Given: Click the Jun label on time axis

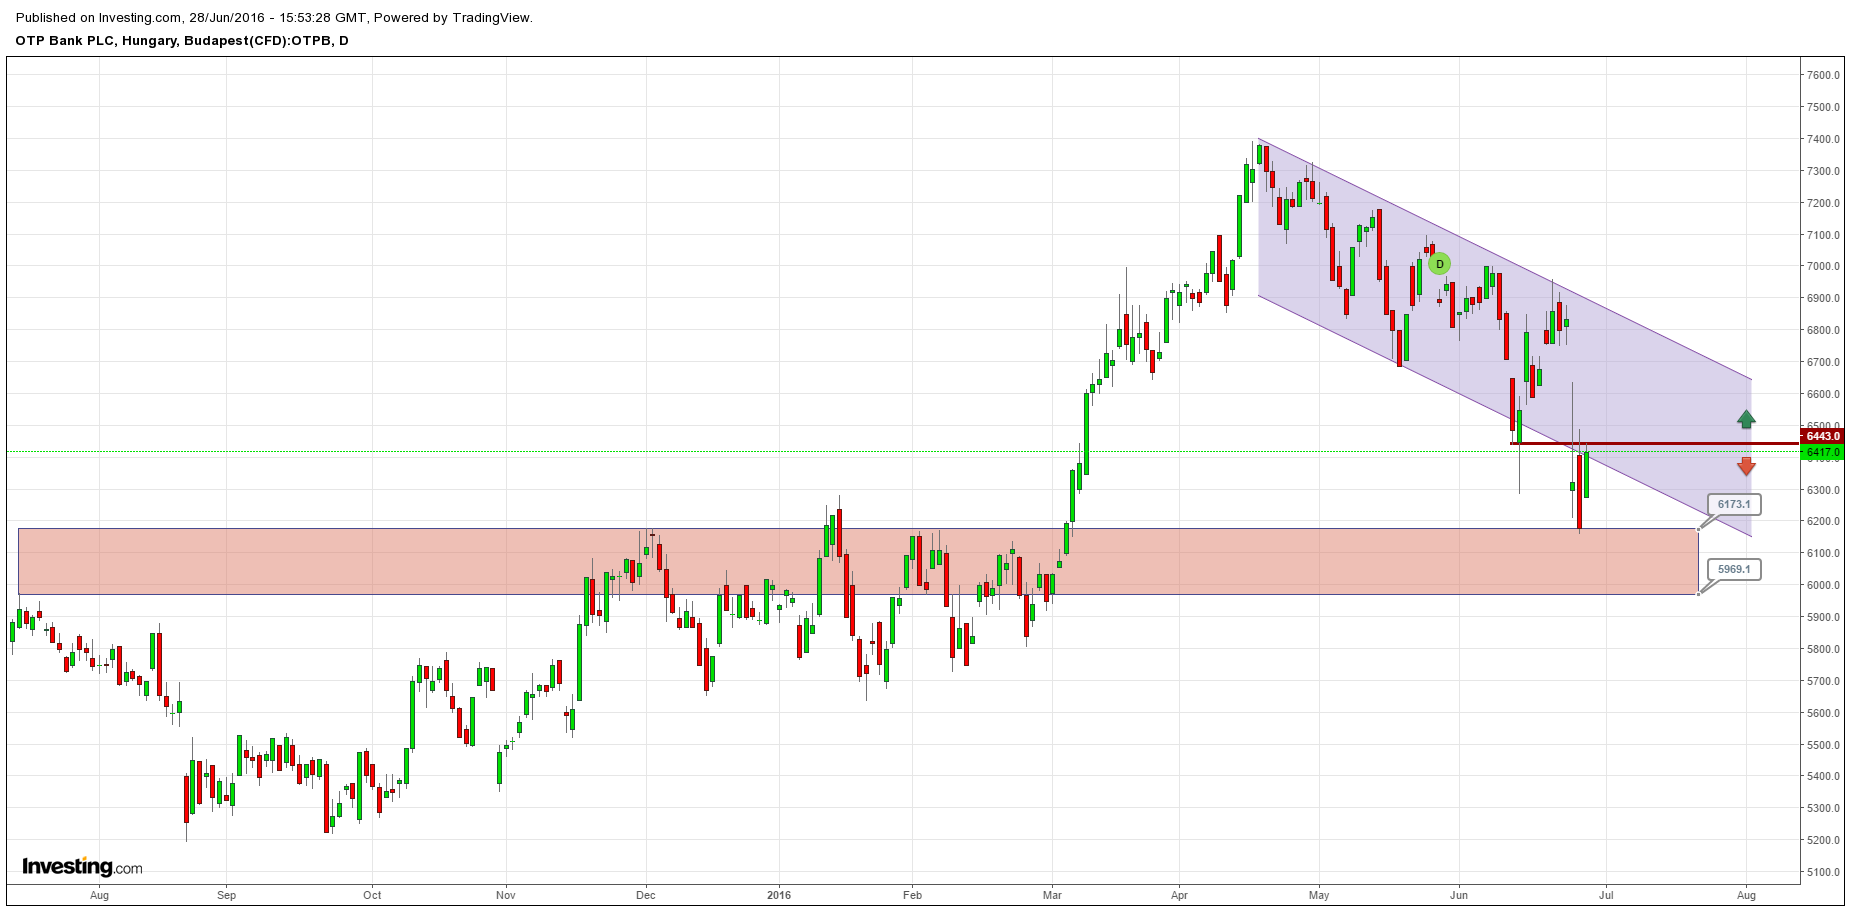Looking at the screenshot, I should click(1459, 895).
